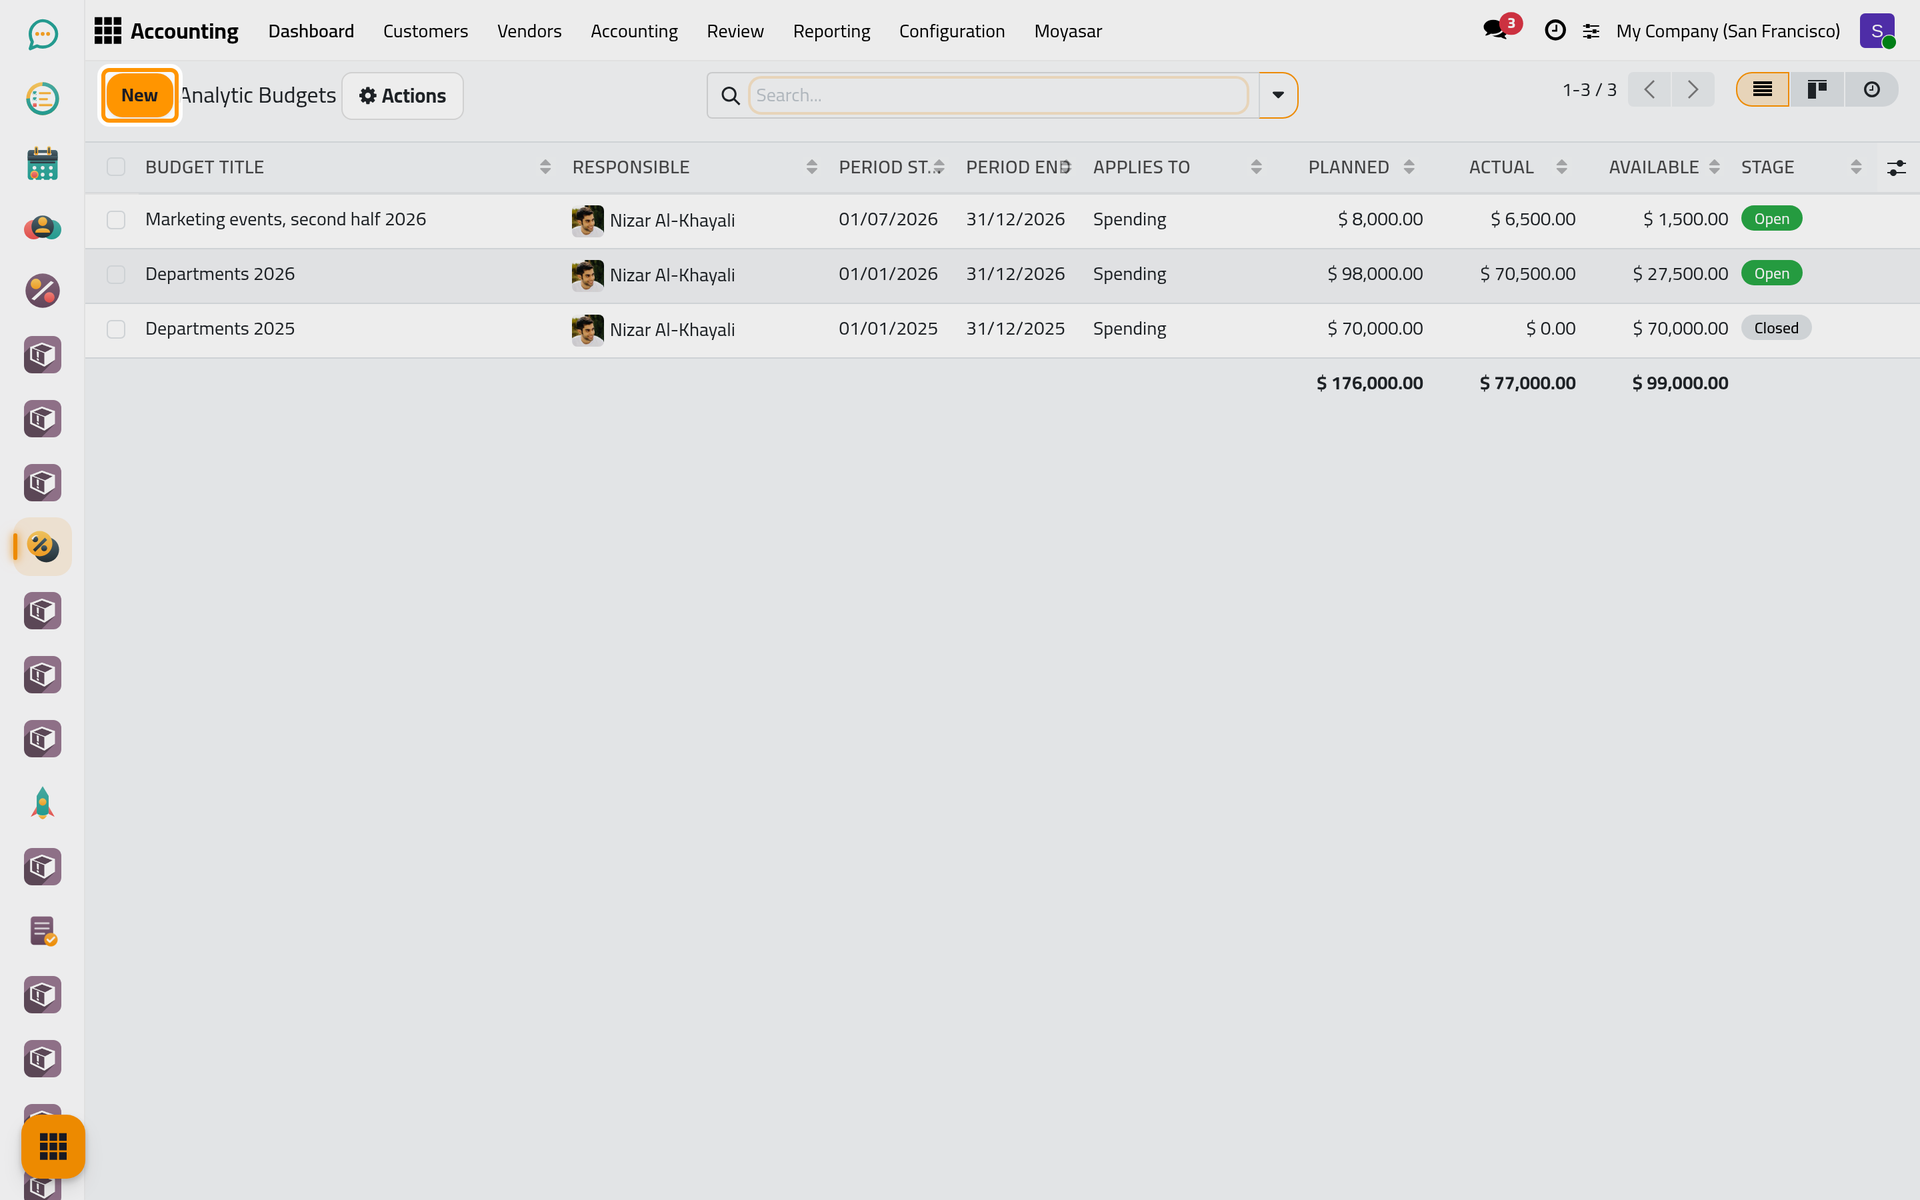Click Open badge on Marketing events row

[1771, 219]
